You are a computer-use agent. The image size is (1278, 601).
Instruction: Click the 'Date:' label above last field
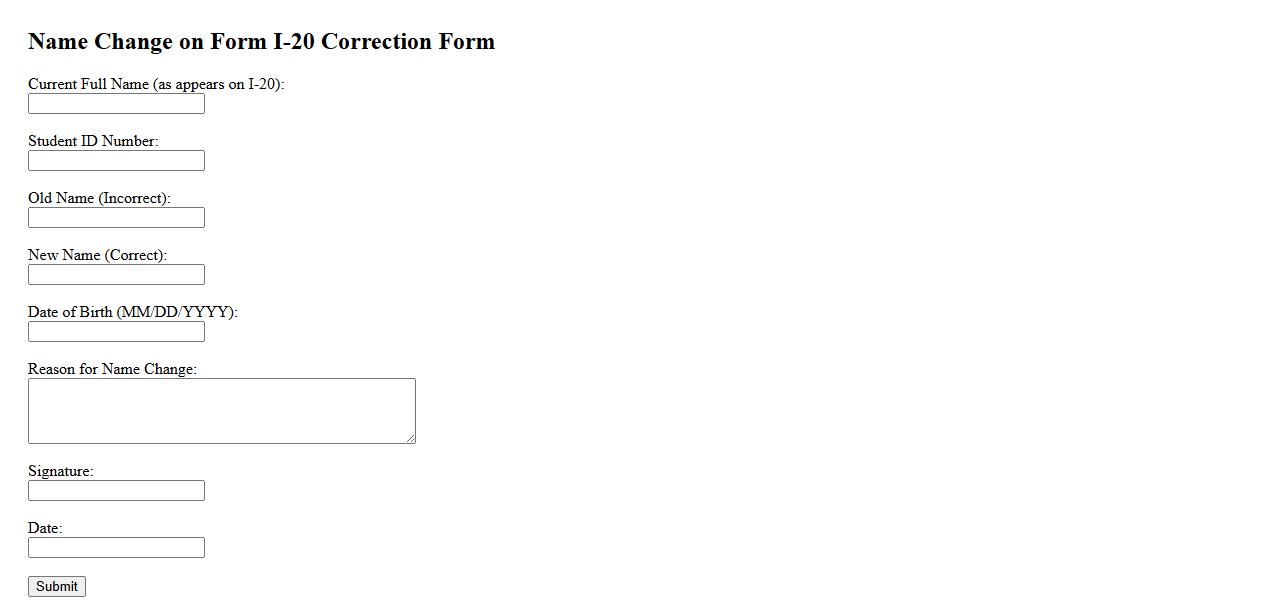click(45, 528)
